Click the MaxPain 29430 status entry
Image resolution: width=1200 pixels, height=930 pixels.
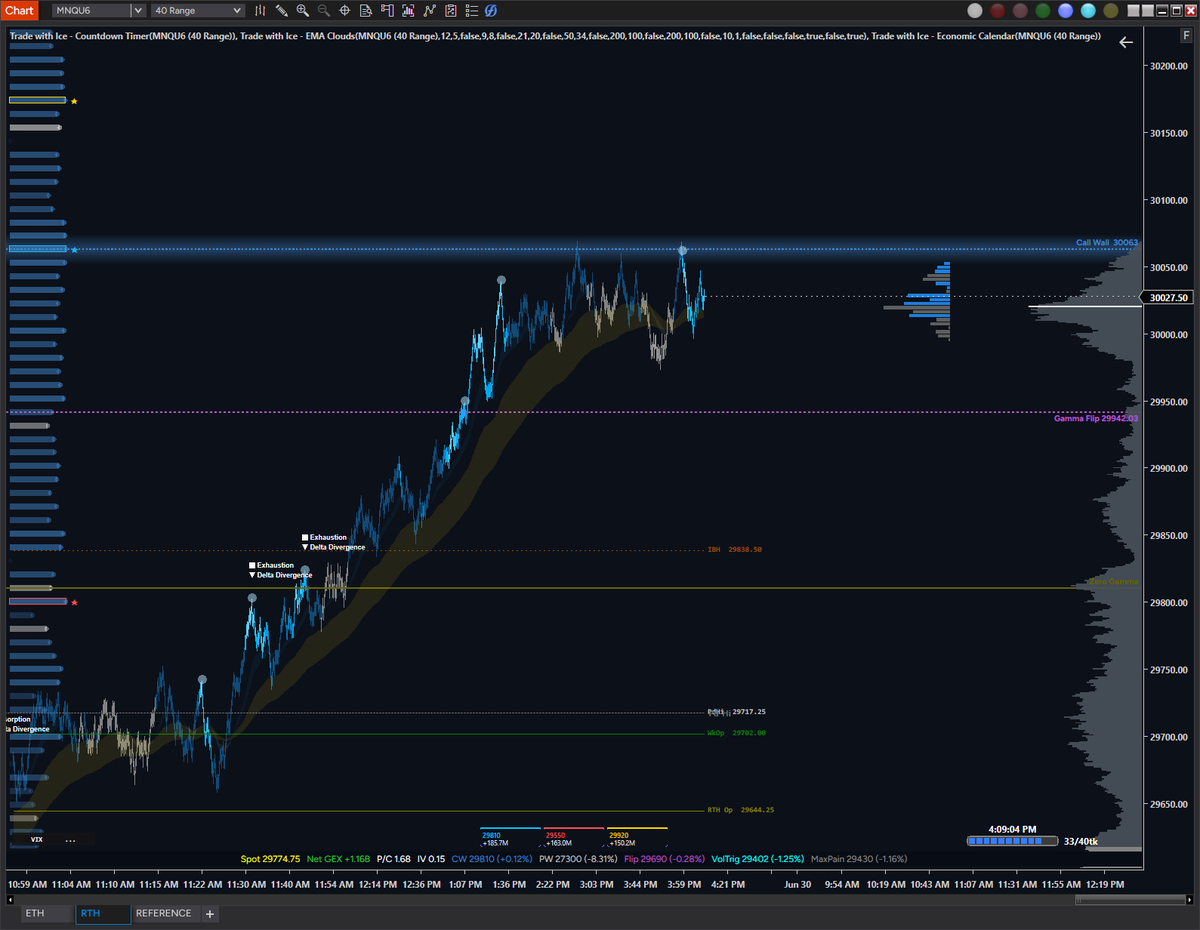coord(859,858)
